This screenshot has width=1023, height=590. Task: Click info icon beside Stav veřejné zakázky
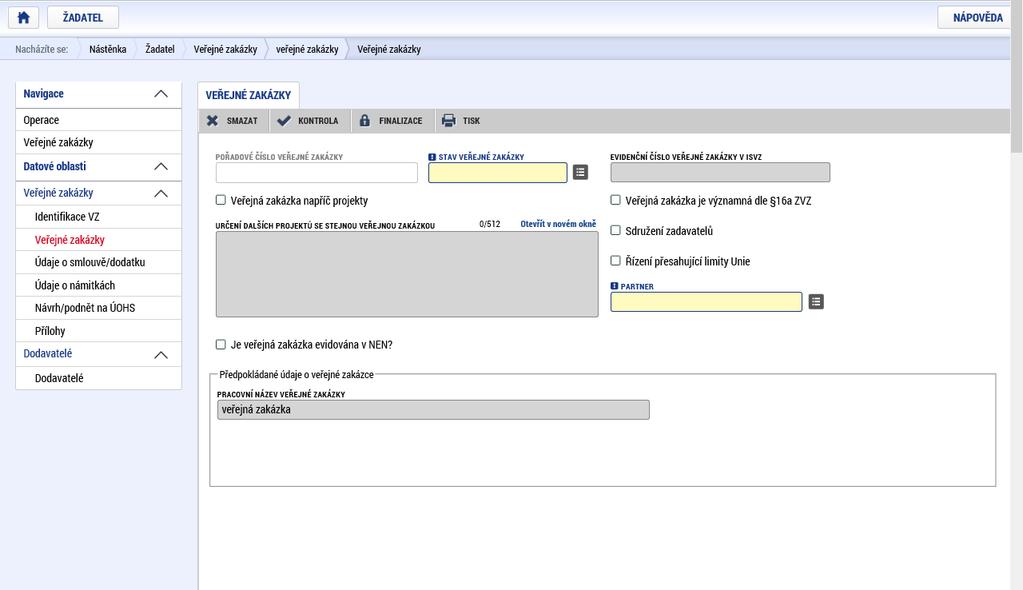pos(432,157)
